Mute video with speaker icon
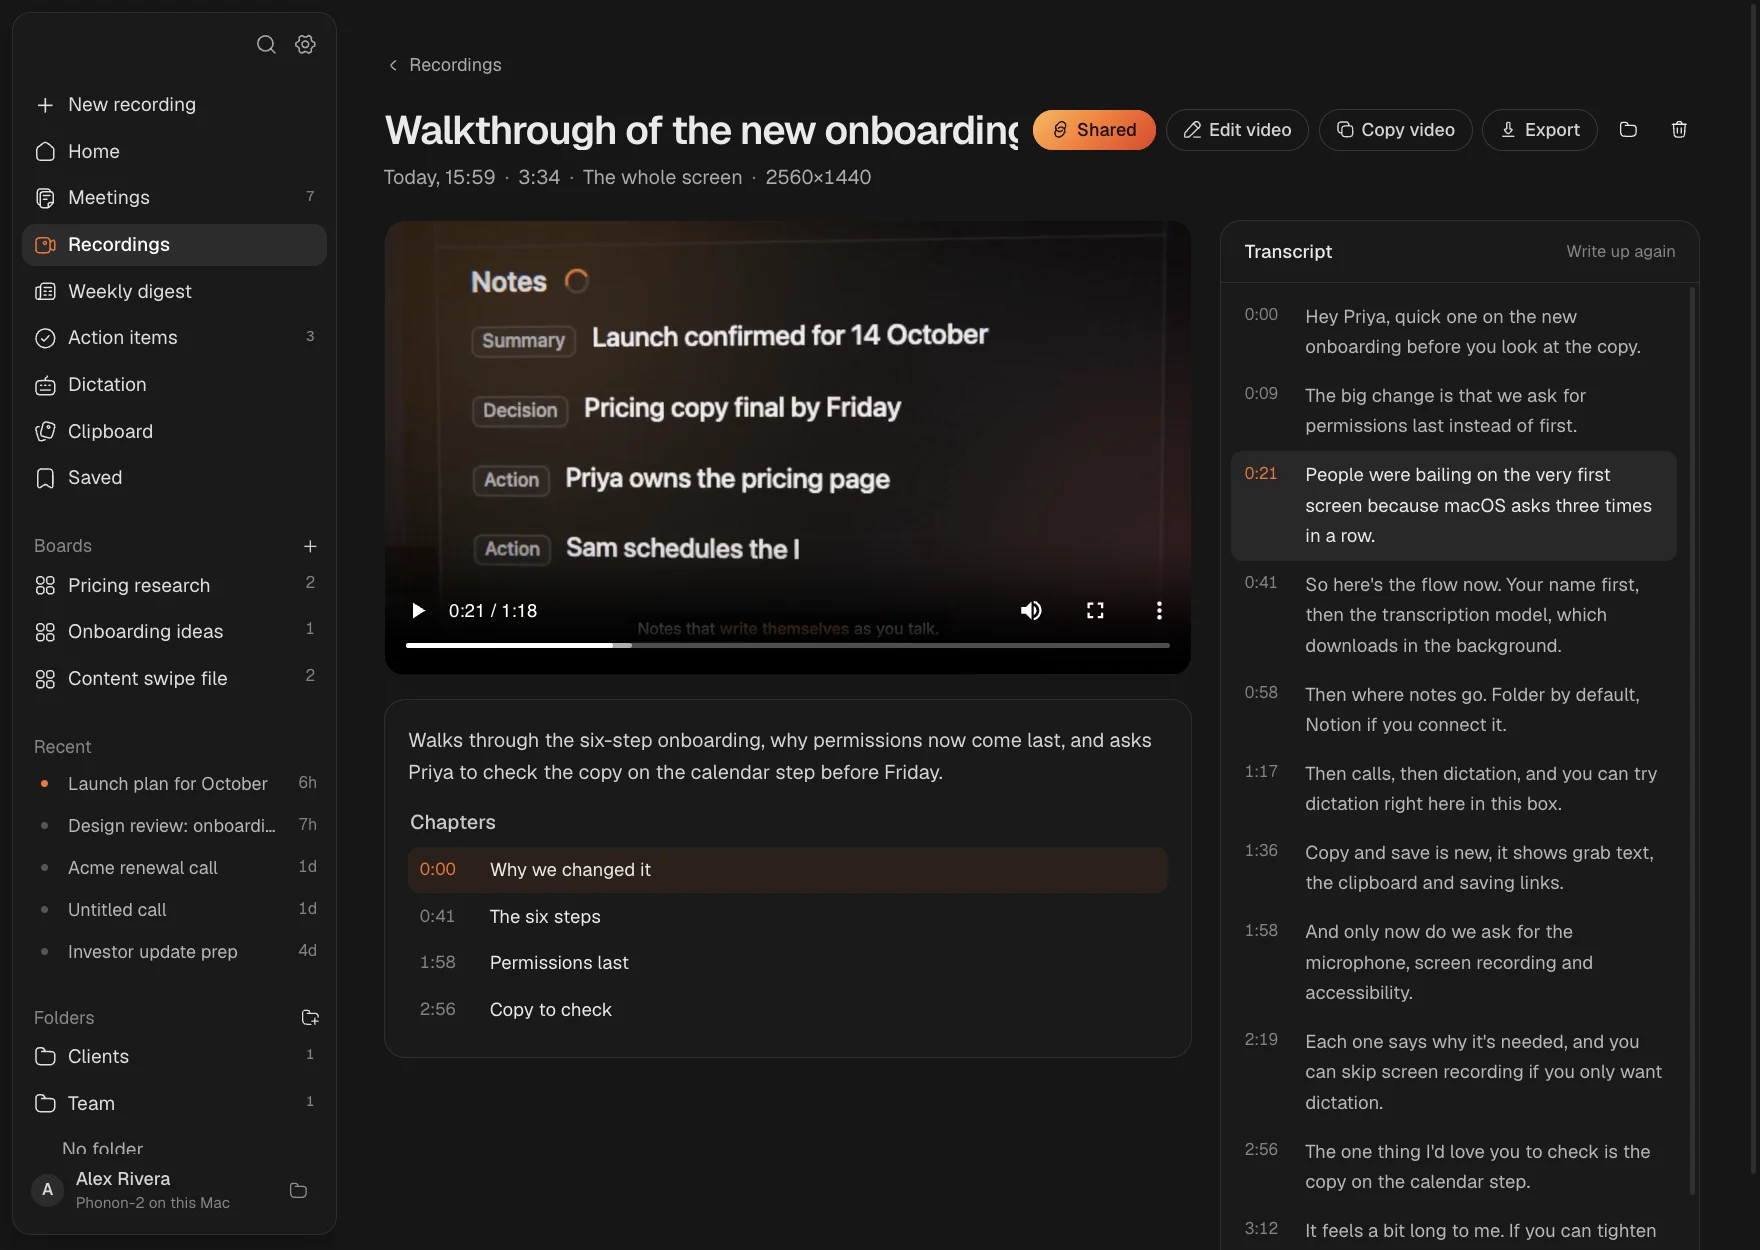Image resolution: width=1760 pixels, height=1250 pixels. pos(1031,611)
